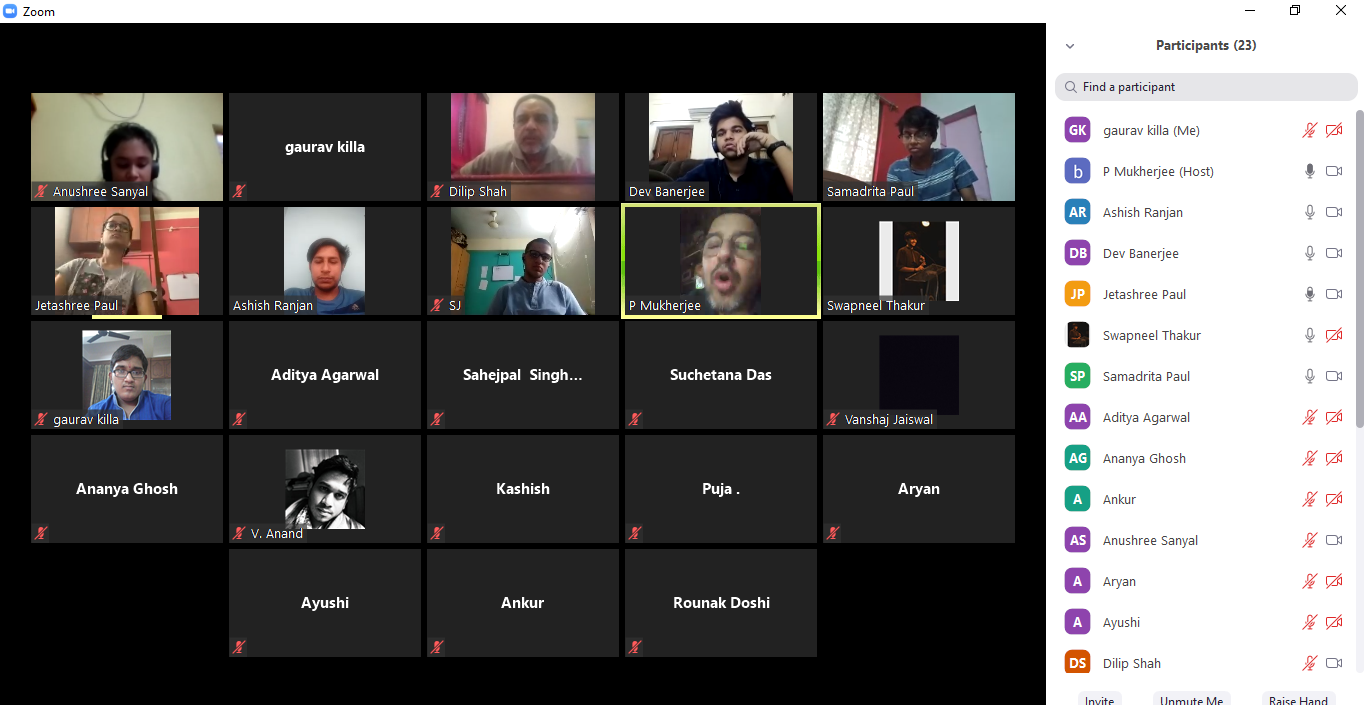
Task: Click the Raise Hand button
Action: (x=1298, y=700)
